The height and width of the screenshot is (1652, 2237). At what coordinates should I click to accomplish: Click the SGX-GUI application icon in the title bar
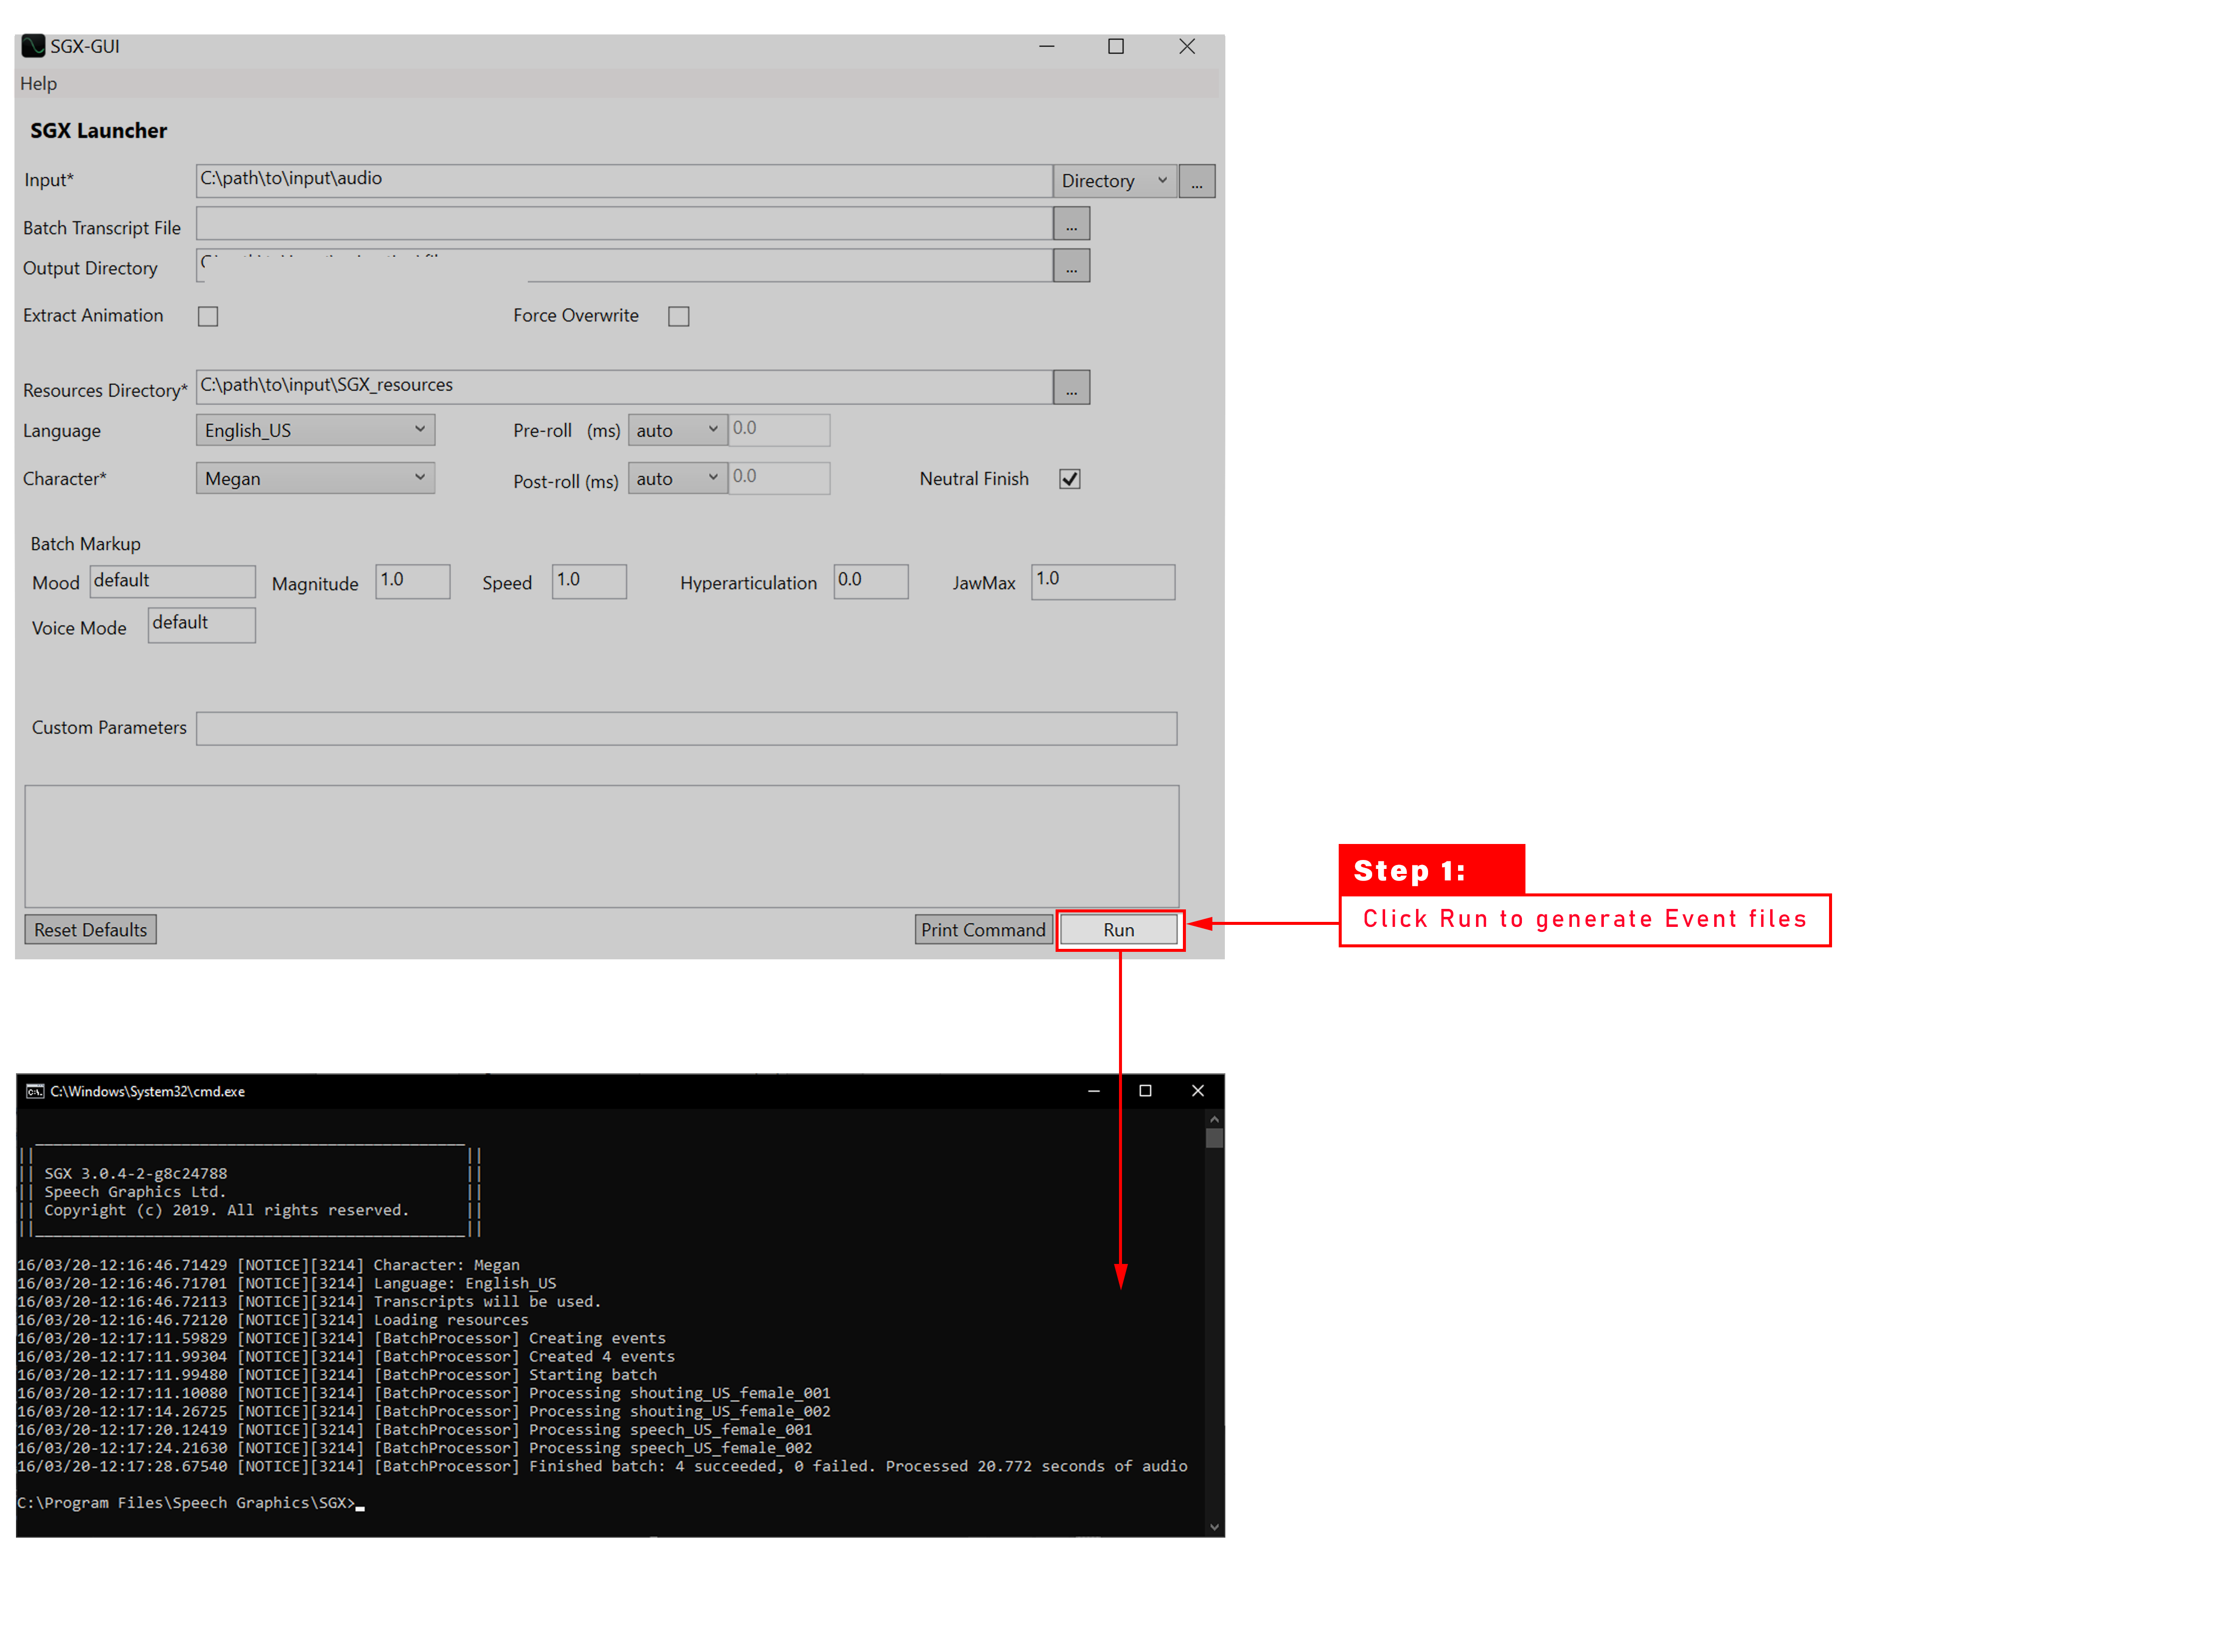(35, 45)
